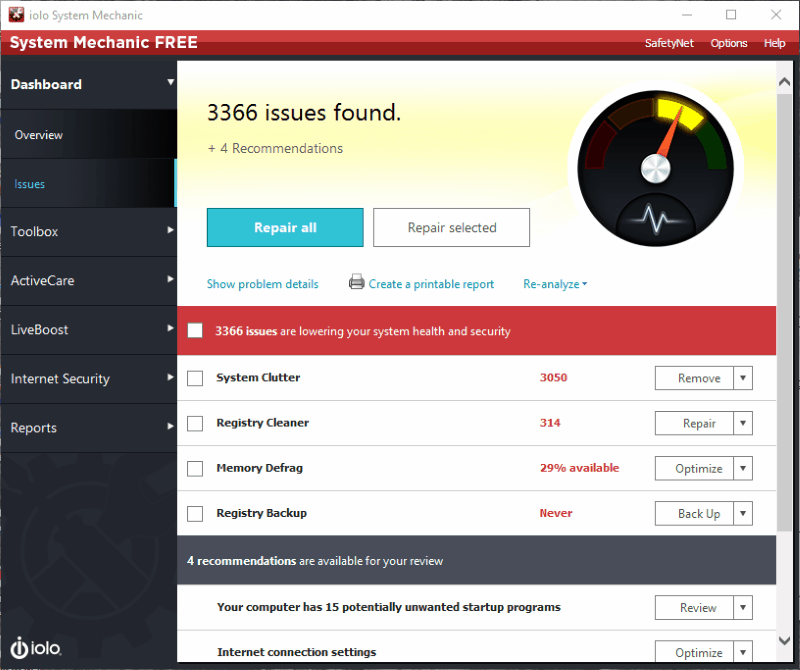Click the '29% available' memory value
Viewport: 800px width, 670px height.
tap(579, 467)
